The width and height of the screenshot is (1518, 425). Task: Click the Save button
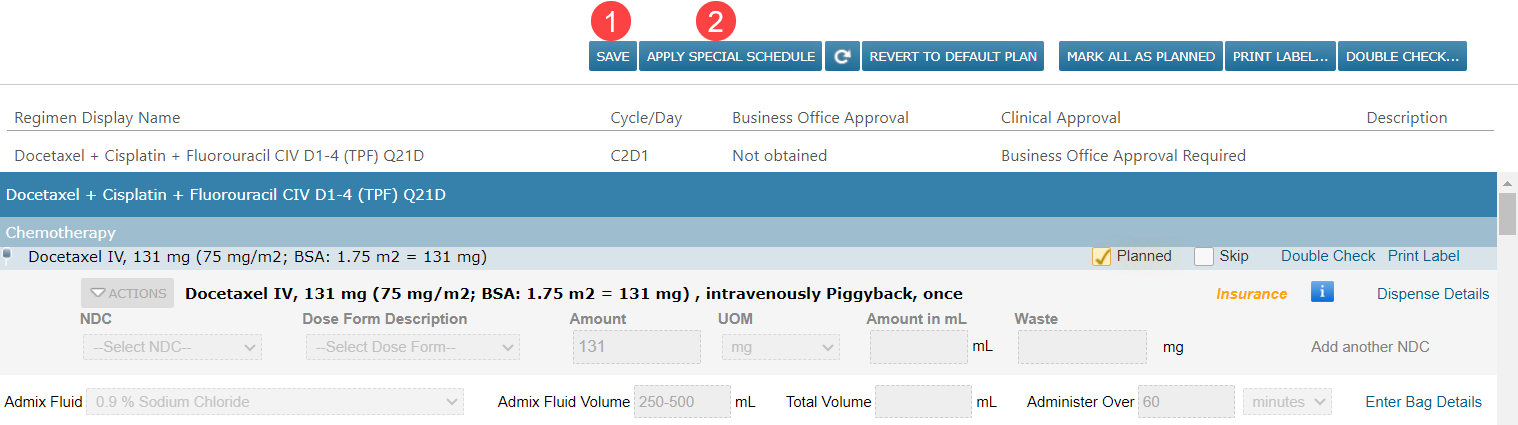[612, 56]
